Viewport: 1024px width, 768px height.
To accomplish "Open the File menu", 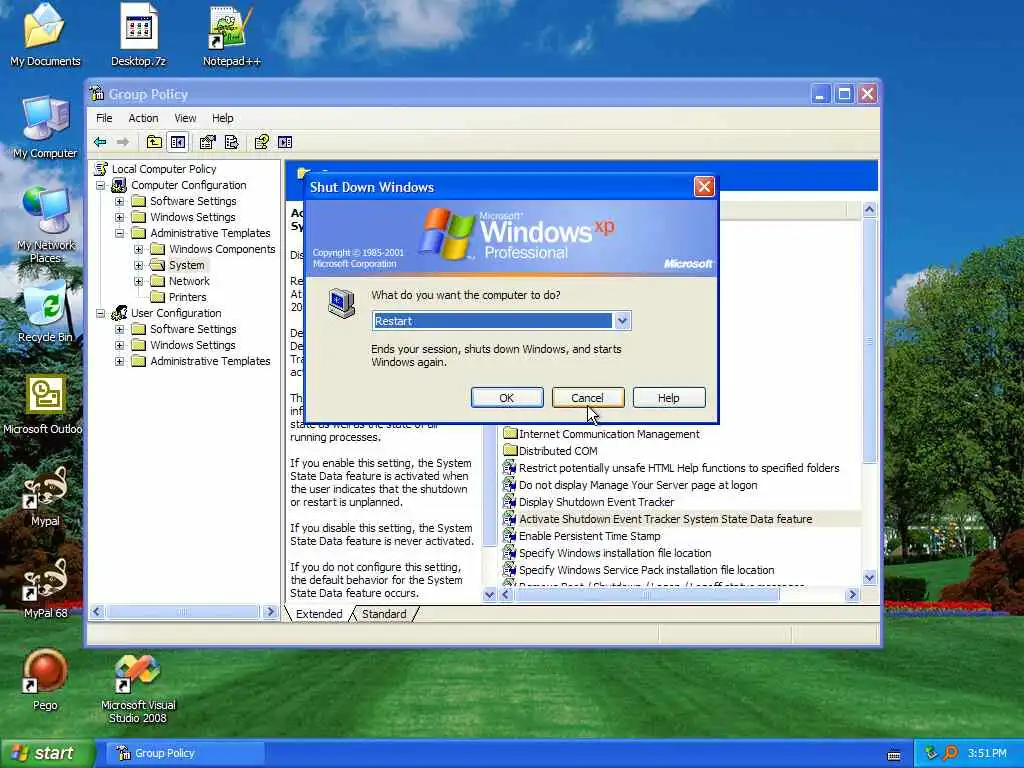I will [x=104, y=118].
